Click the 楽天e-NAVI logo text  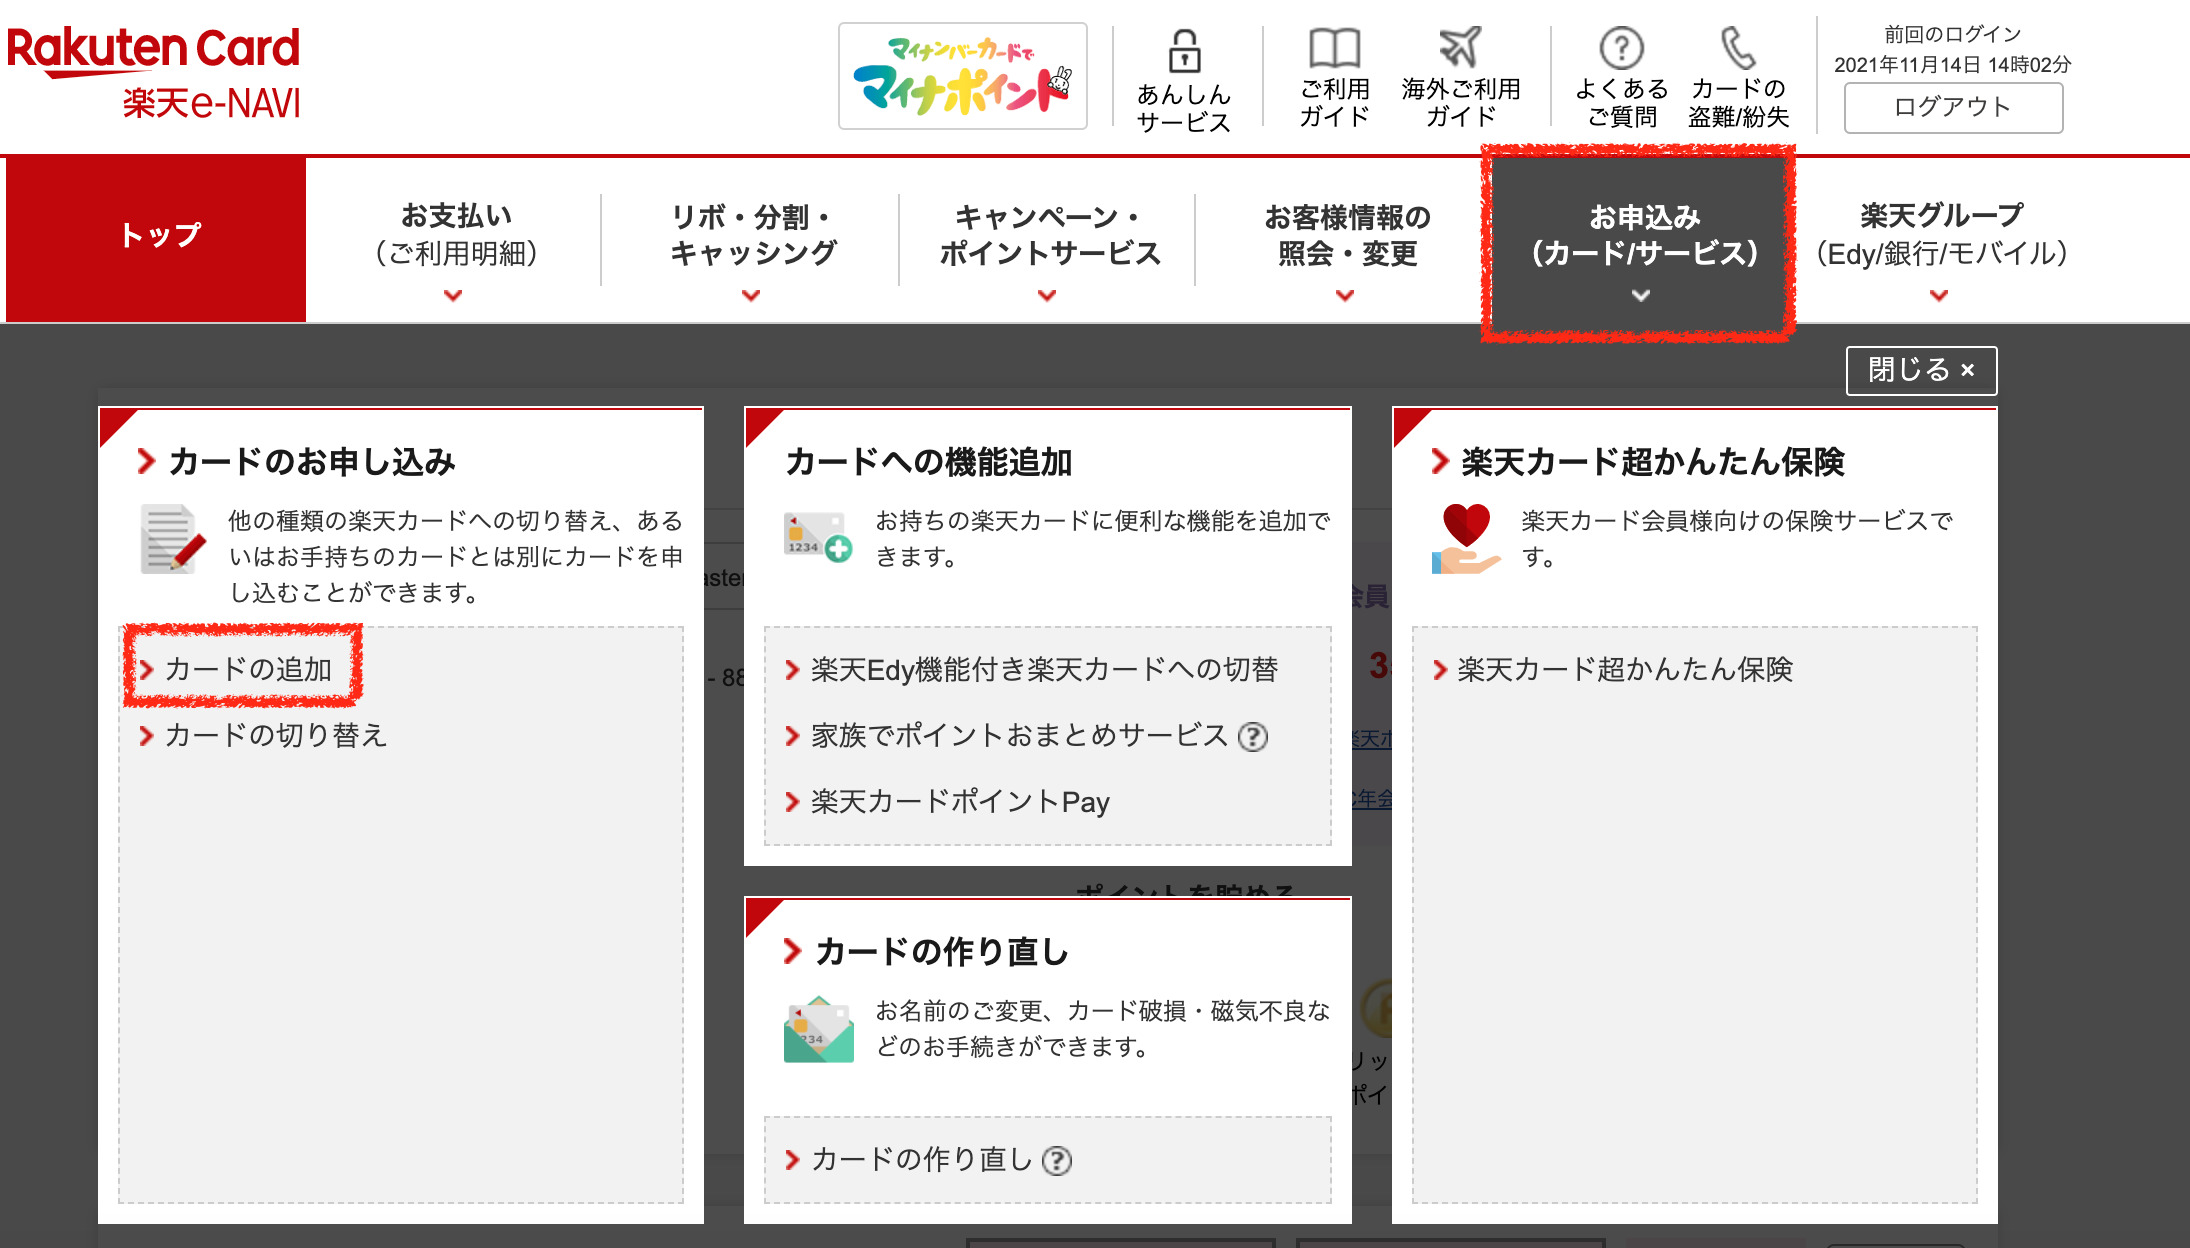point(211,103)
